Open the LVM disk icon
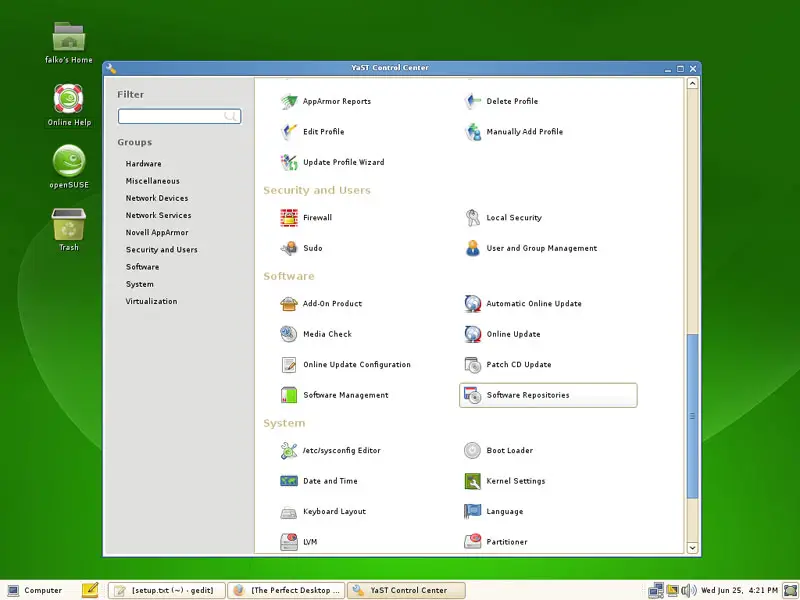 pyautogui.click(x=289, y=542)
